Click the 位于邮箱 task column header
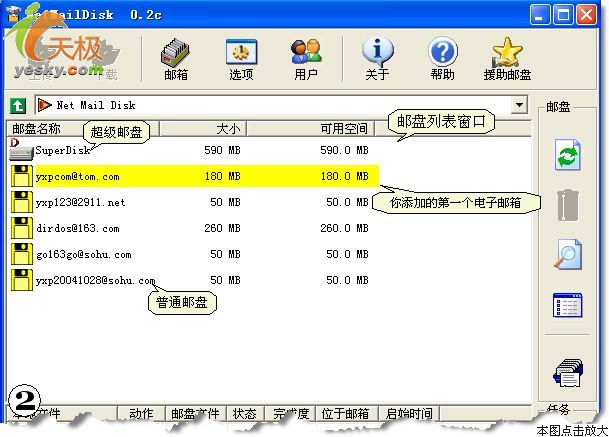Screen dimensions: 609x437 pyautogui.click(x=345, y=414)
